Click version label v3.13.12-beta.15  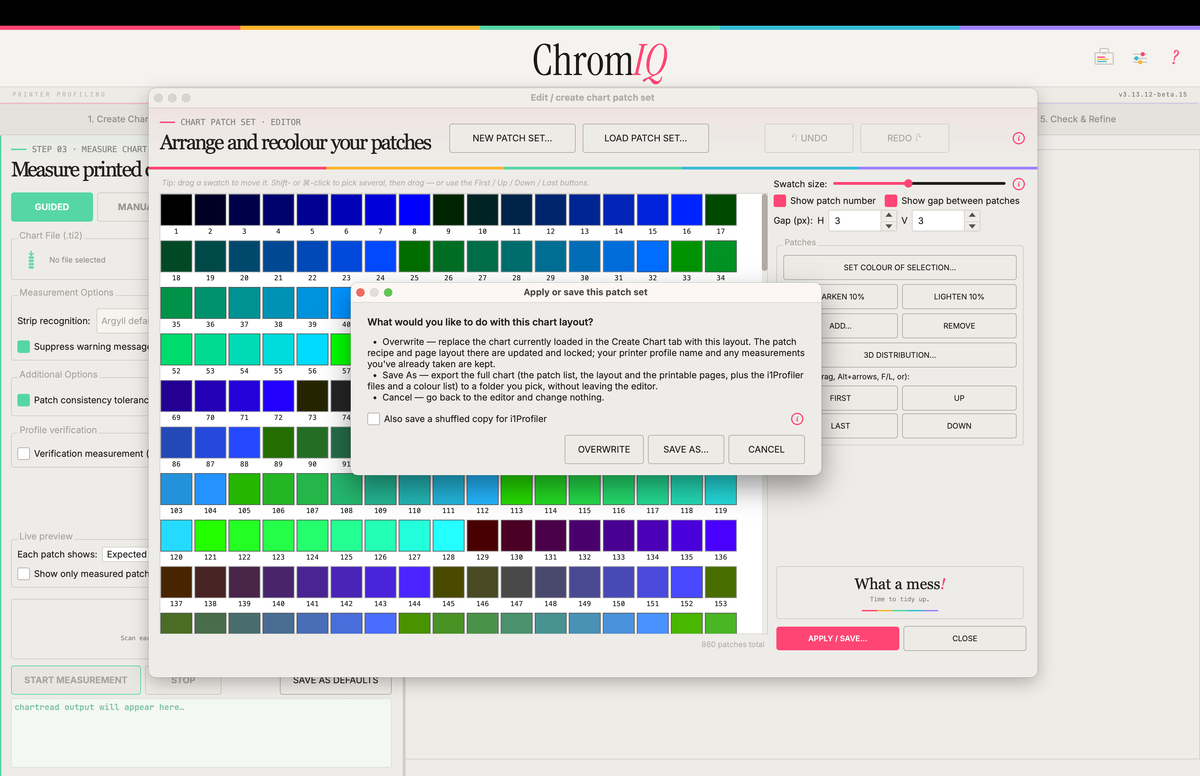[x=1152, y=94]
